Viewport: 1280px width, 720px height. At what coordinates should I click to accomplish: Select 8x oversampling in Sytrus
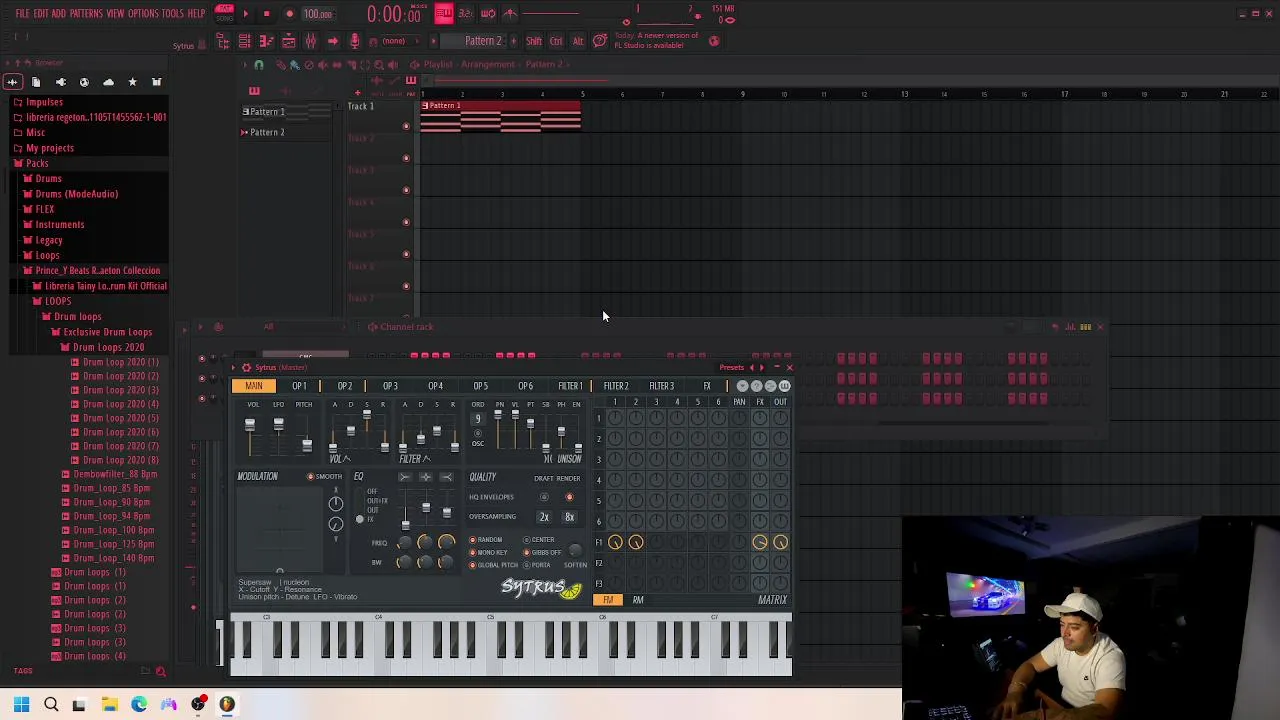pyautogui.click(x=569, y=517)
